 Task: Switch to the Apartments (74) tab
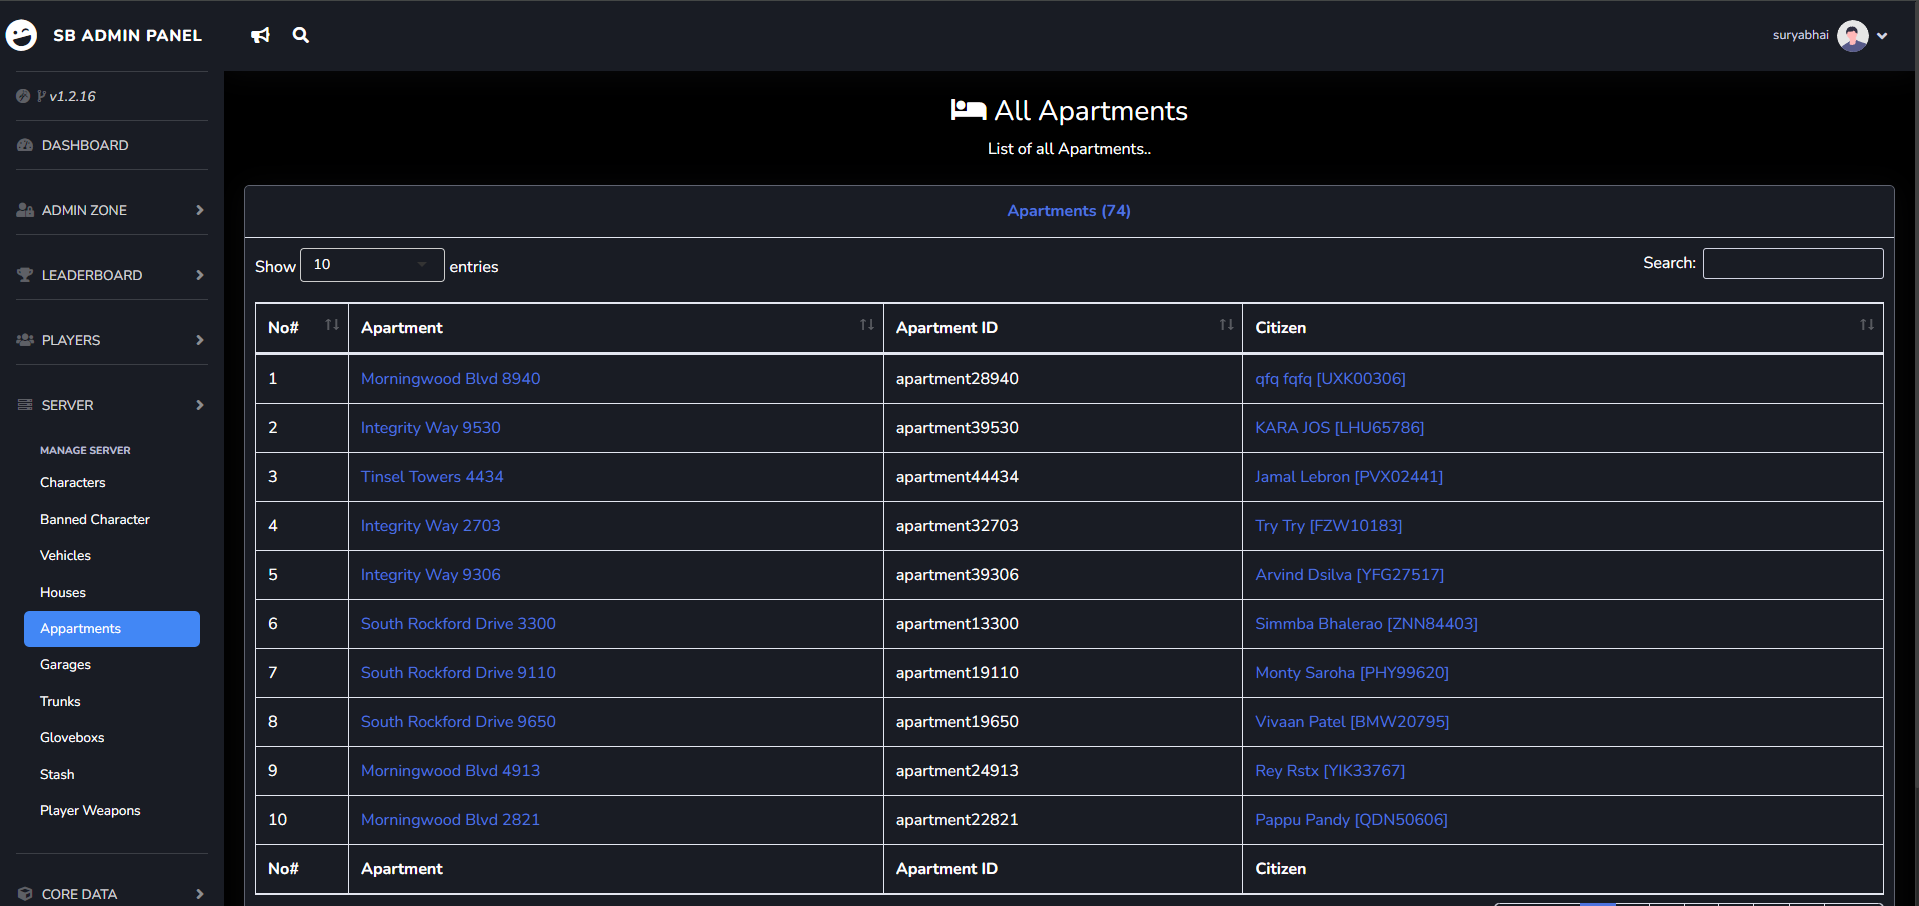pyautogui.click(x=1068, y=210)
